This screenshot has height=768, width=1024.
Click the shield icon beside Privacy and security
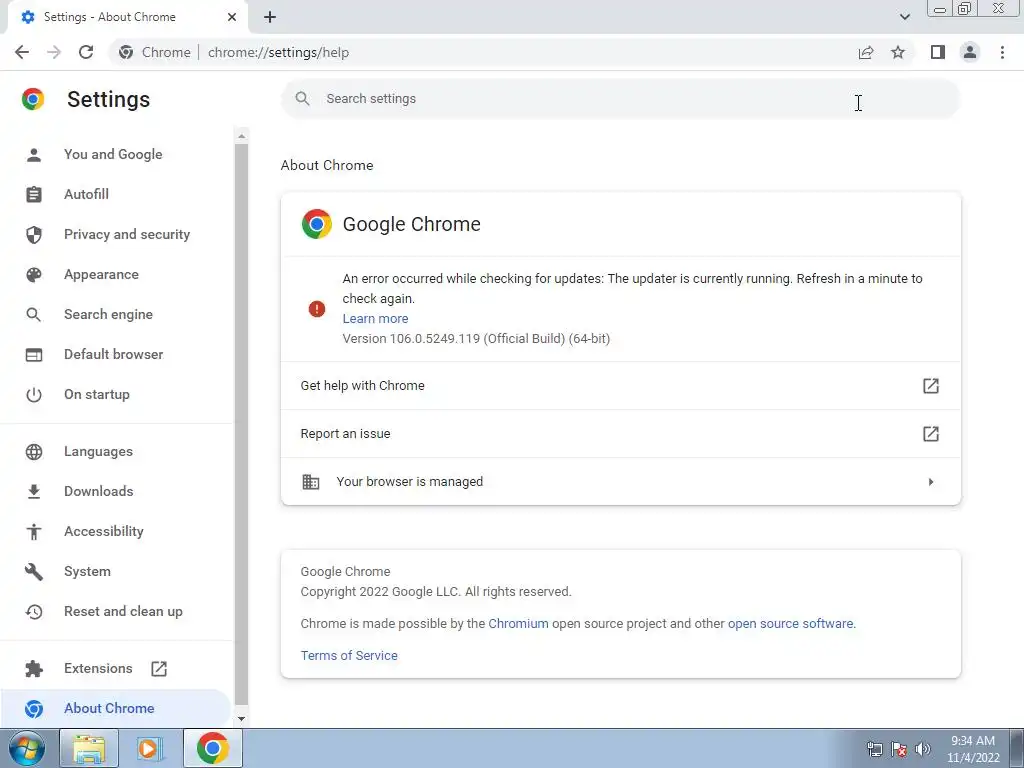click(x=34, y=234)
